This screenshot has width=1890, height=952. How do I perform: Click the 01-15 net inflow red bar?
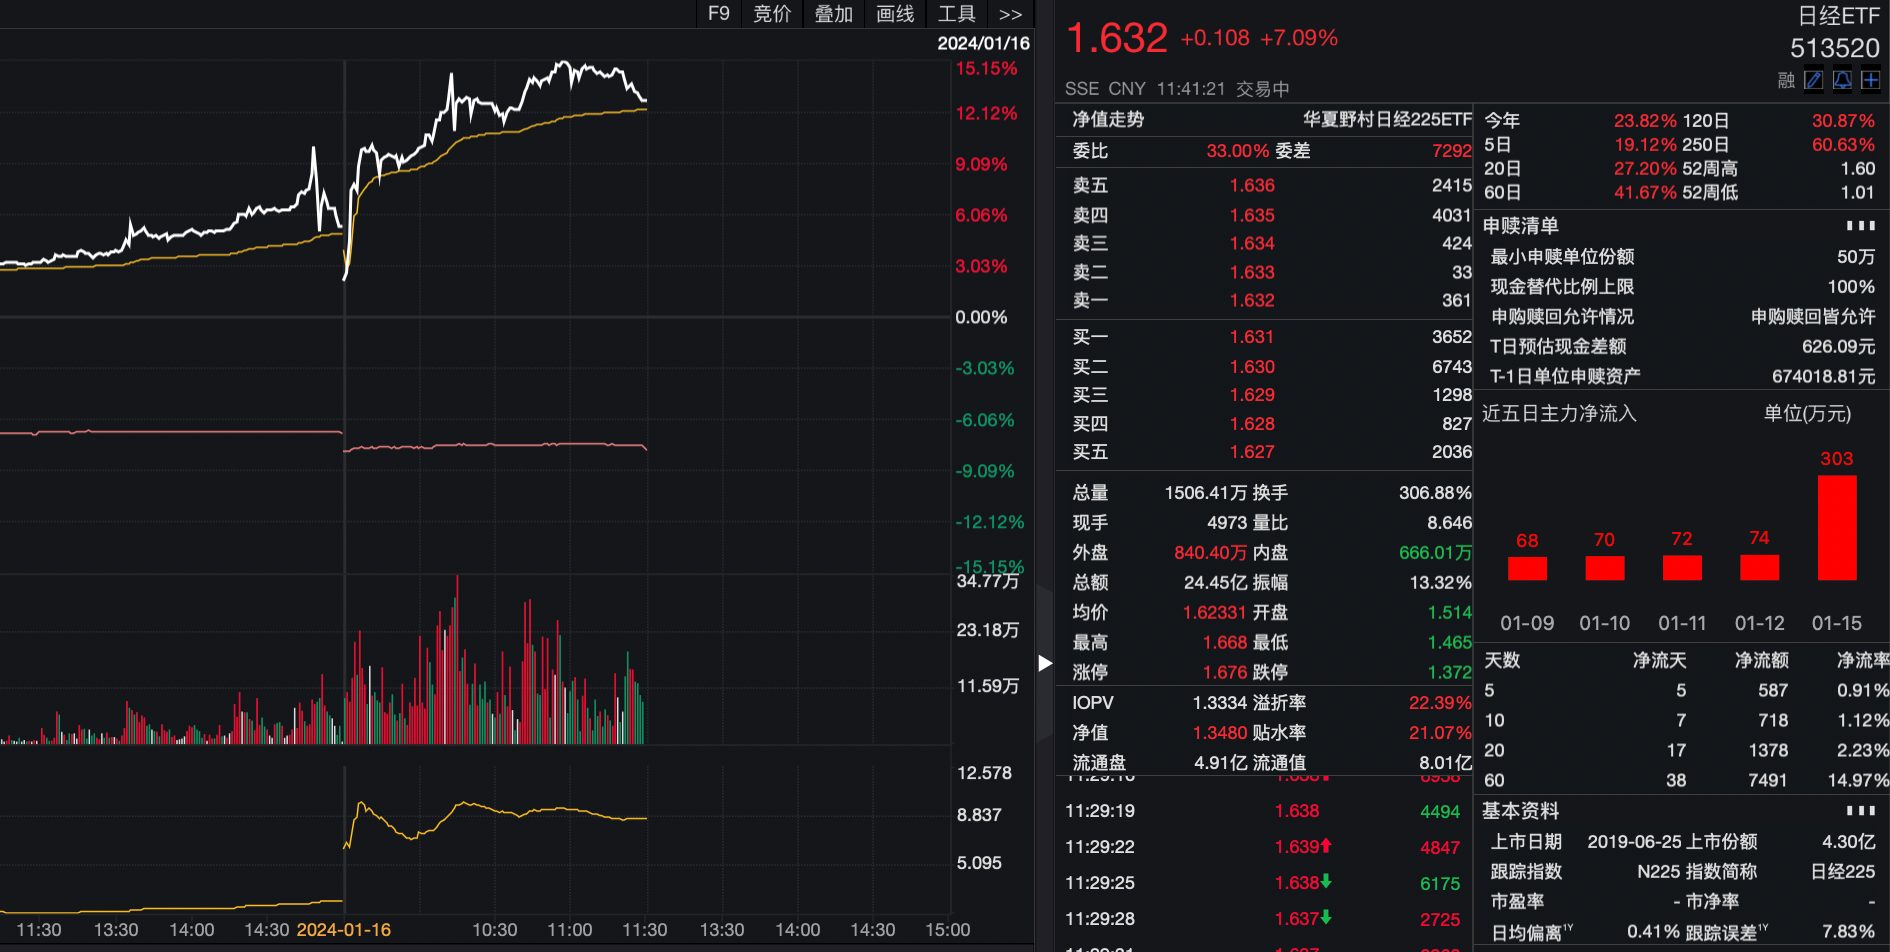[x=1836, y=528]
